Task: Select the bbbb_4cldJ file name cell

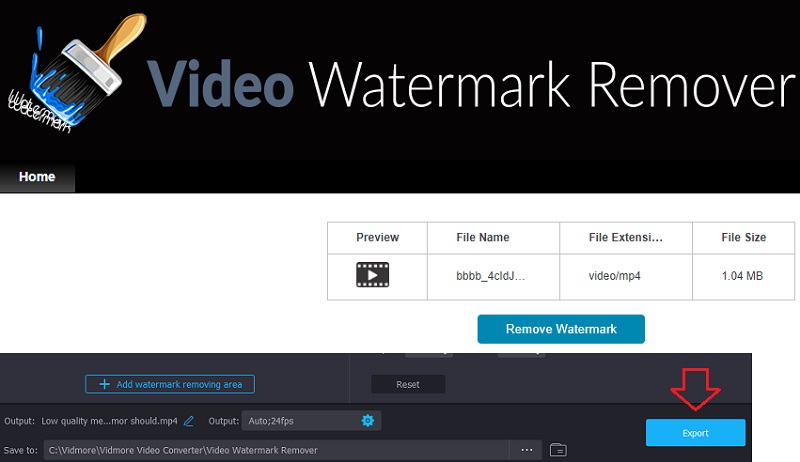Action: 493,274
